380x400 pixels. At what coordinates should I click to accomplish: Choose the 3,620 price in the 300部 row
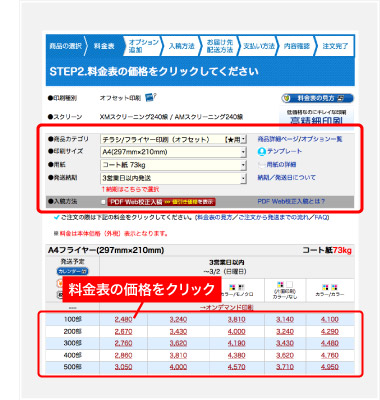[x=178, y=343]
